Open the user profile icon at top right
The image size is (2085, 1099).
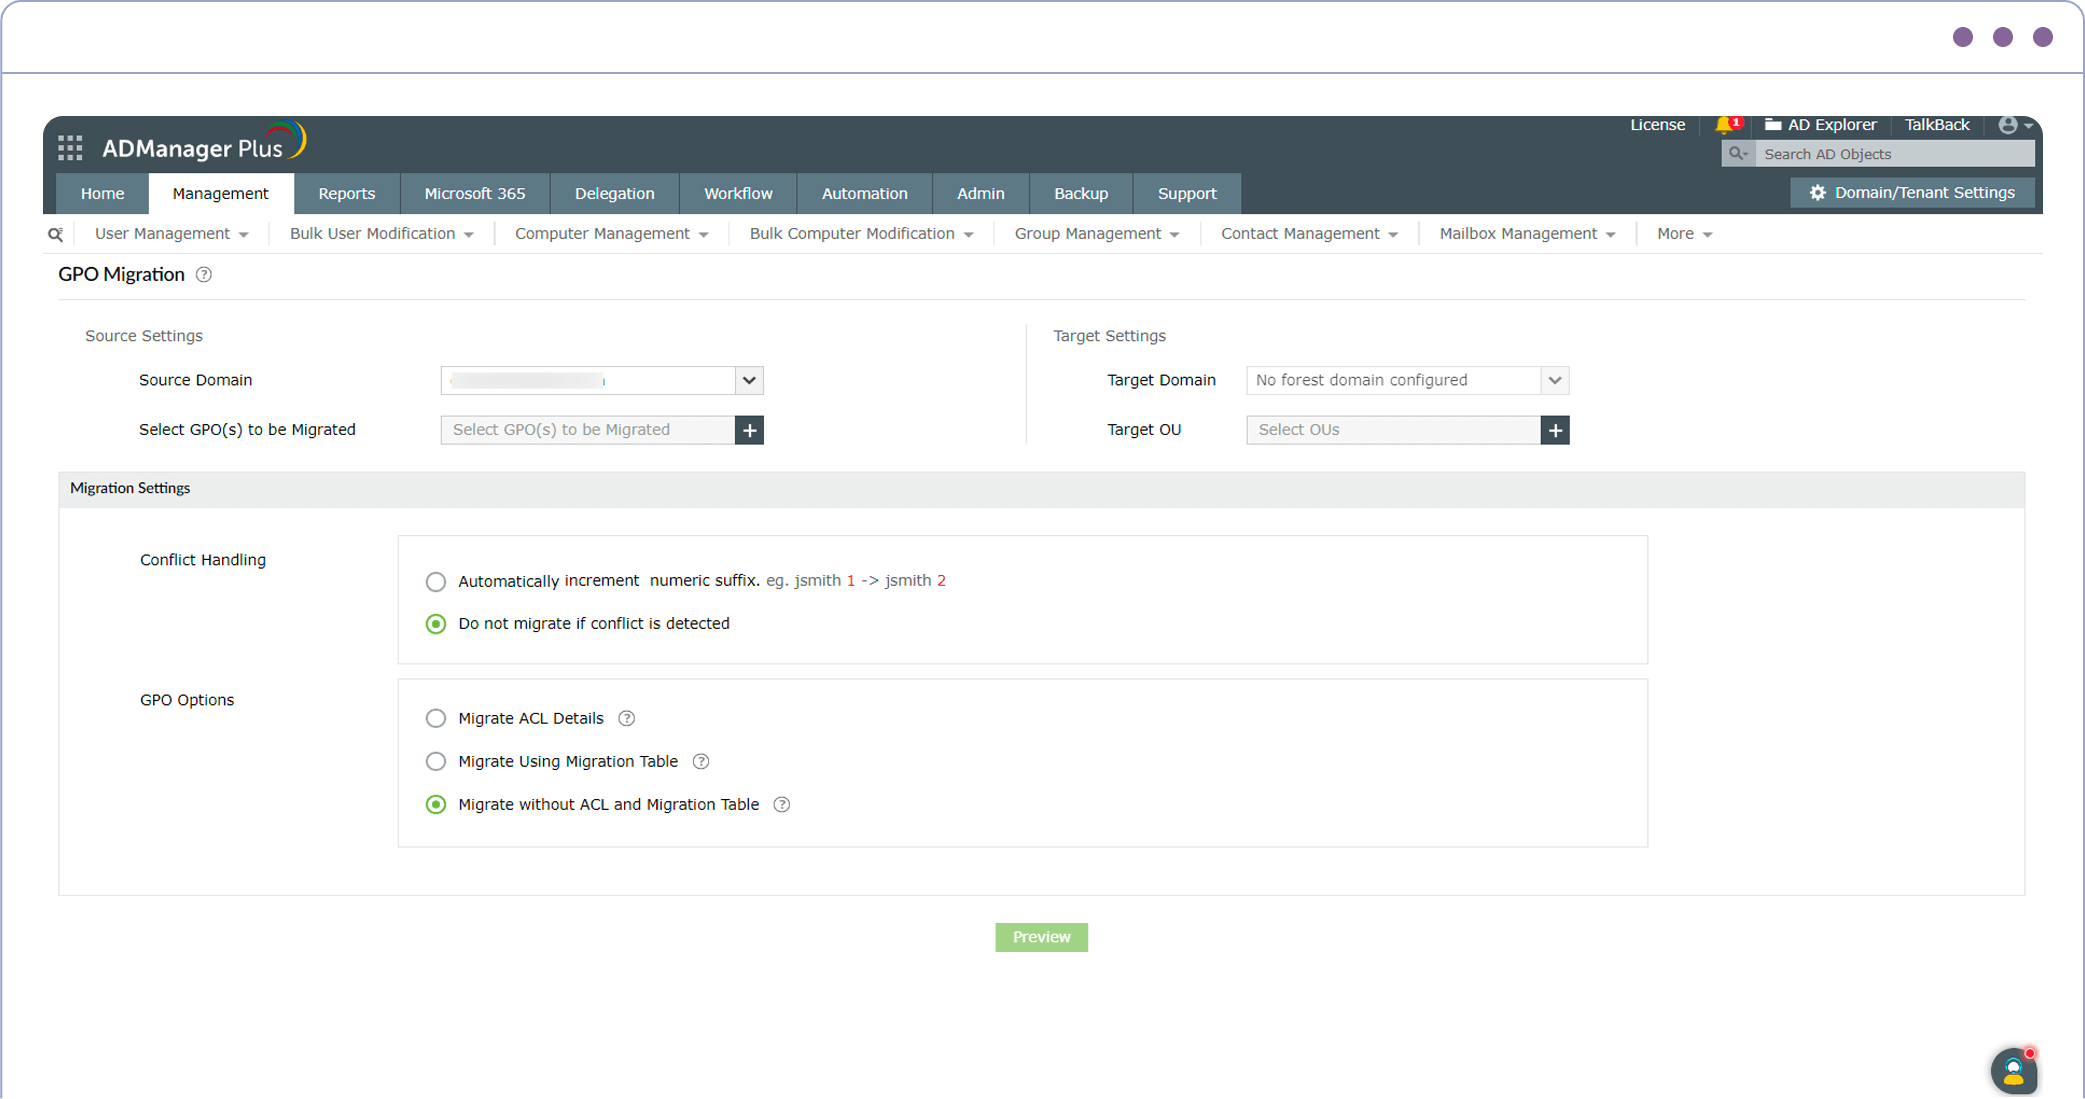(2010, 124)
